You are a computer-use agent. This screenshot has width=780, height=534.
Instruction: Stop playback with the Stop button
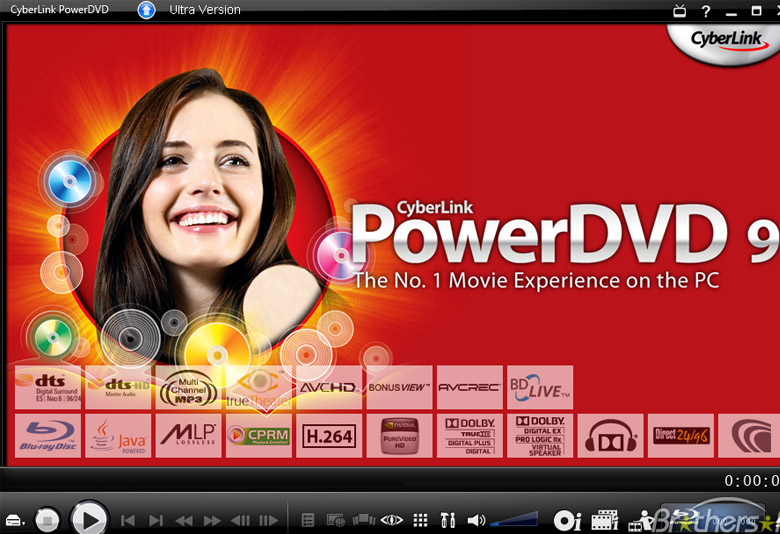[47, 520]
